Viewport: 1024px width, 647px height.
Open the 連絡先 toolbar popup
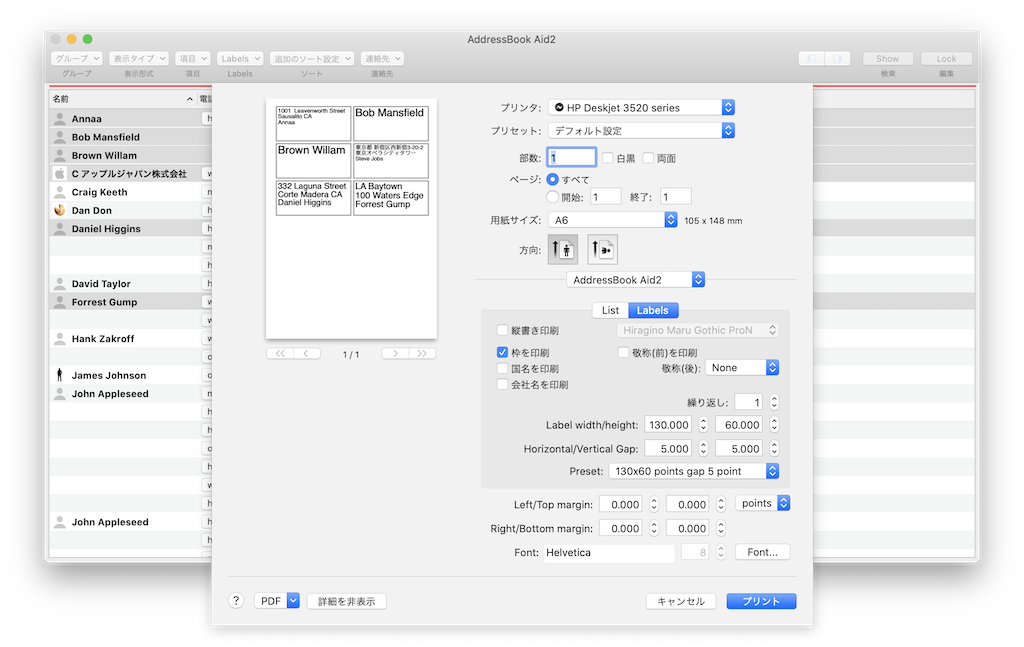click(382, 59)
